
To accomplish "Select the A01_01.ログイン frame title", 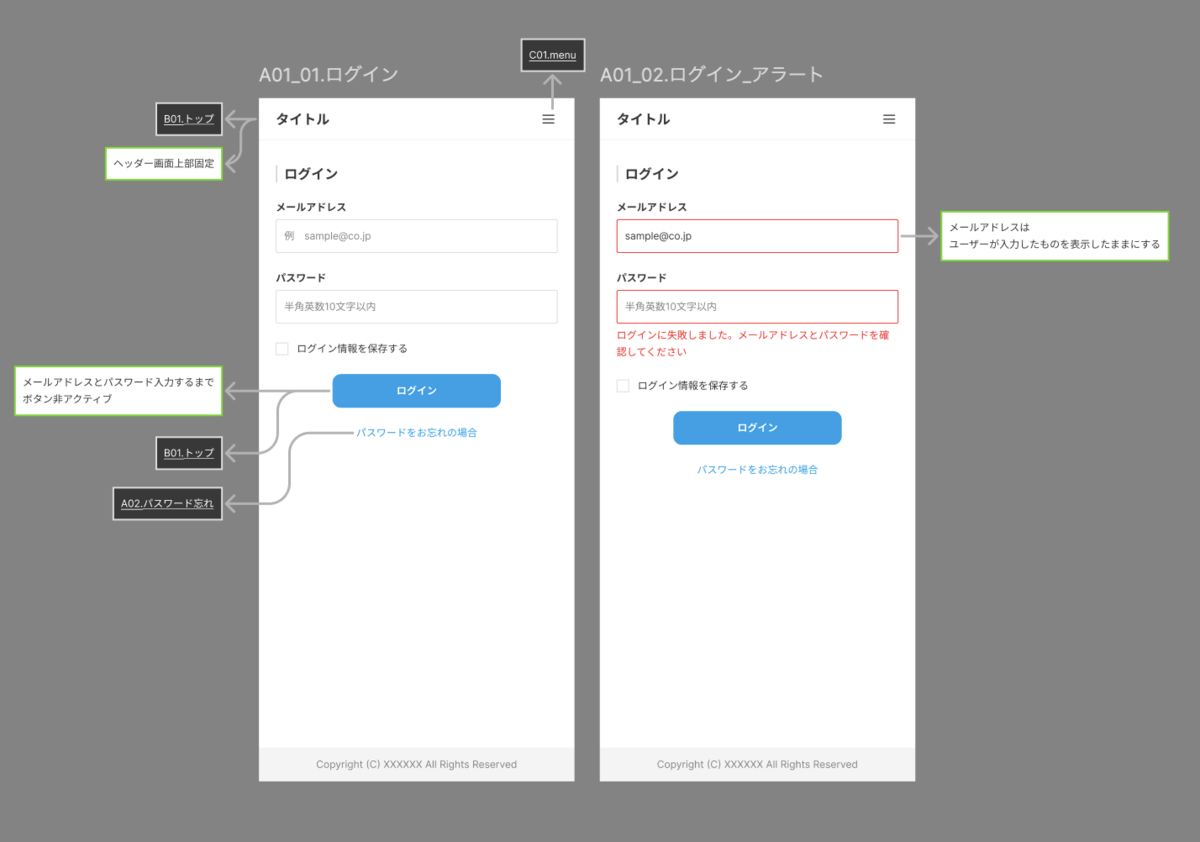I will point(329,75).
